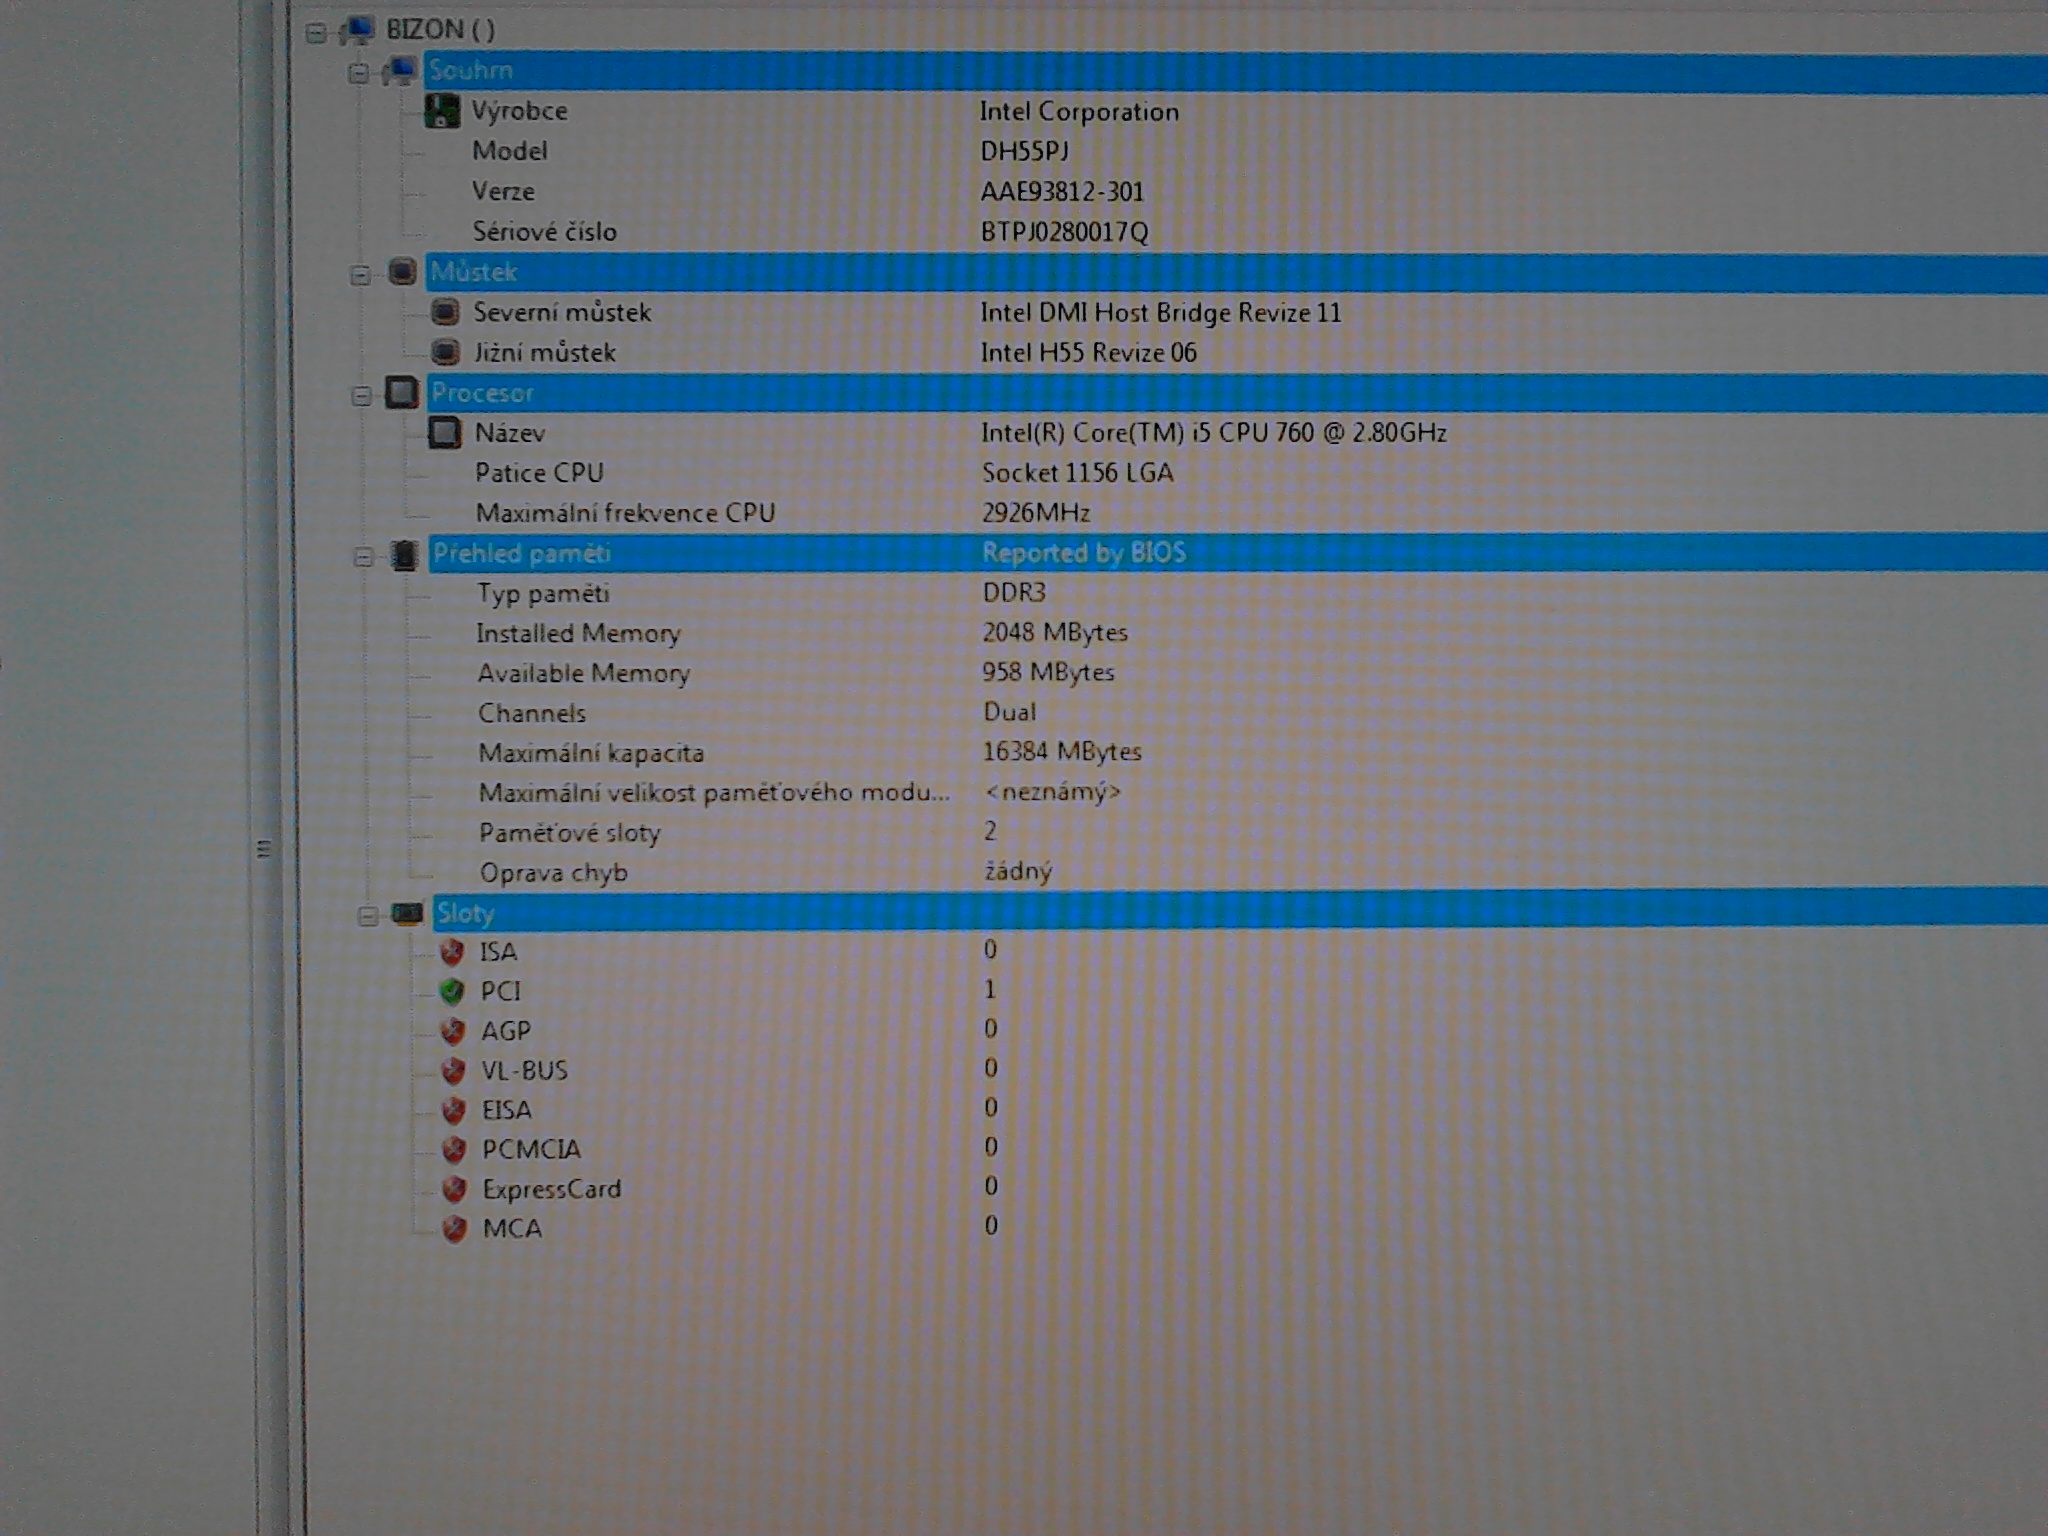Click the motherboard icon beside Výrobce

pyautogui.click(x=442, y=111)
